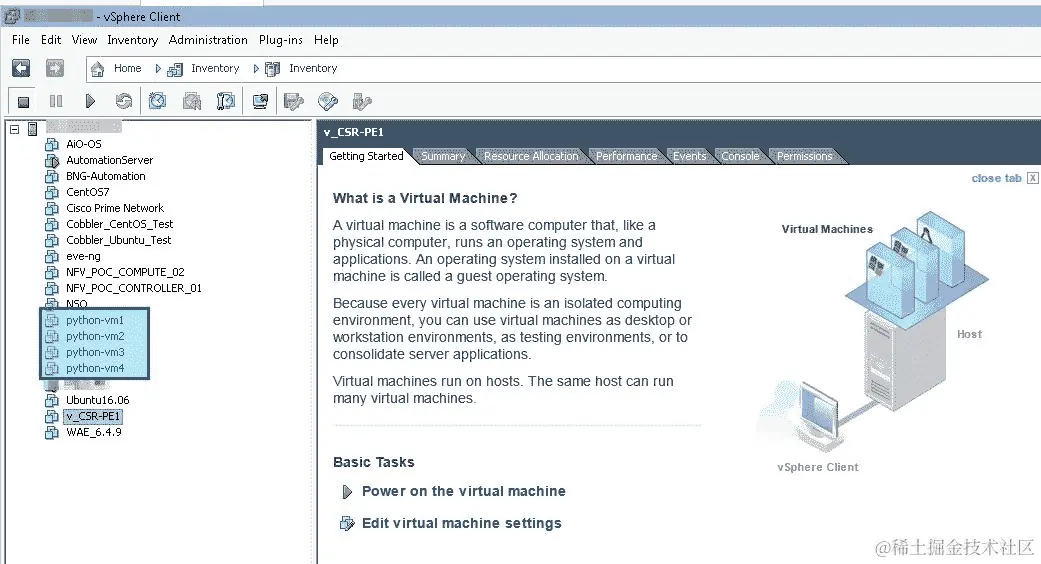Collapse the host tree node

[x=15, y=129]
